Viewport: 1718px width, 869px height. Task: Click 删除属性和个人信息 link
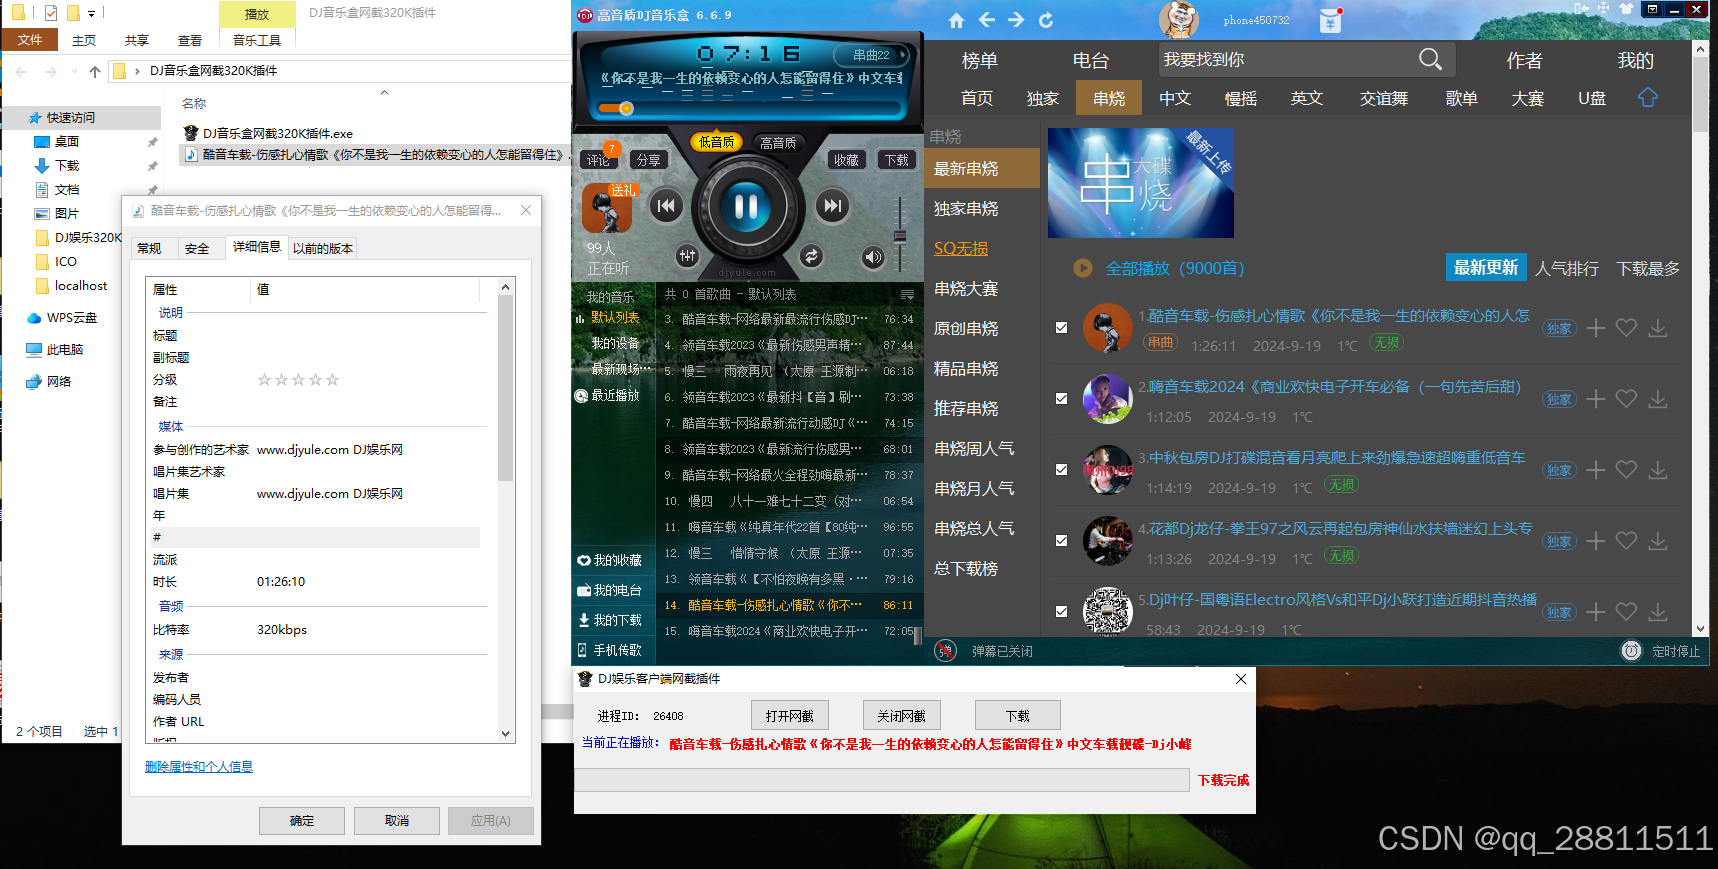point(199,767)
